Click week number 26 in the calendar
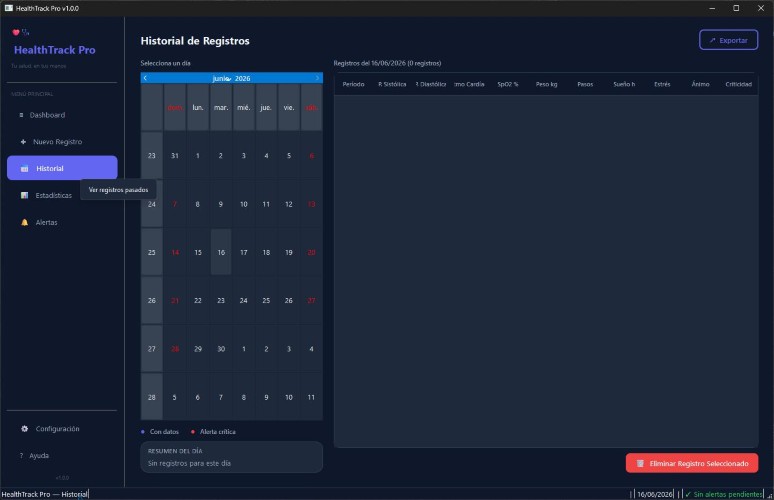Image resolution: width=774 pixels, height=500 pixels. [x=152, y=301]
